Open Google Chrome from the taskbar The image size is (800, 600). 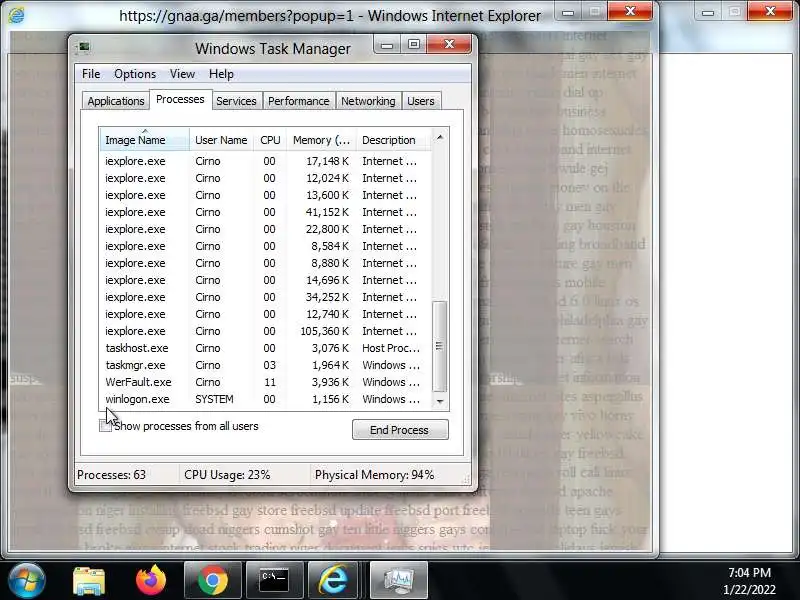(213, 581)
